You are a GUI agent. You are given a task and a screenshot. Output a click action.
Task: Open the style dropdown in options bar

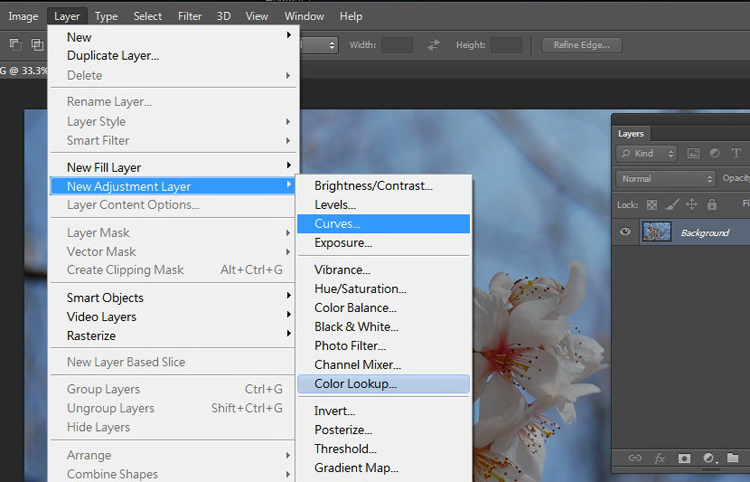tap(319, 45)
